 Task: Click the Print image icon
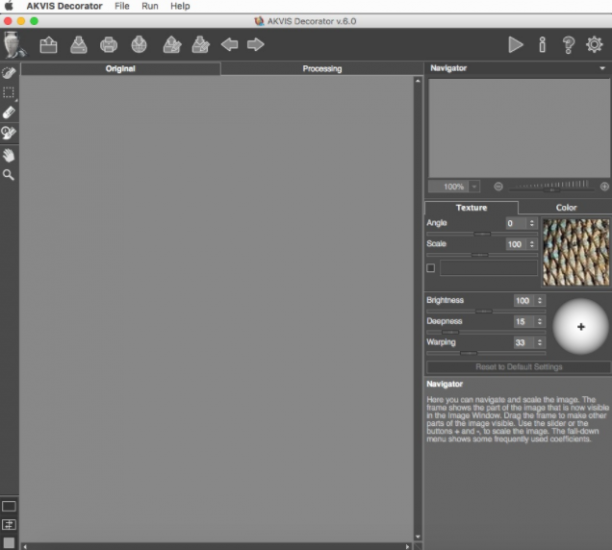coord(109,45)
